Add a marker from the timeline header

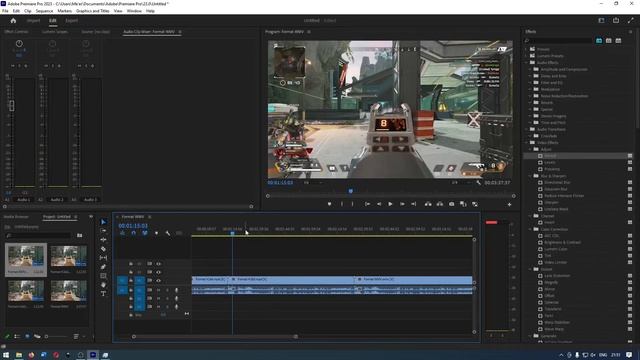[156, 233]
